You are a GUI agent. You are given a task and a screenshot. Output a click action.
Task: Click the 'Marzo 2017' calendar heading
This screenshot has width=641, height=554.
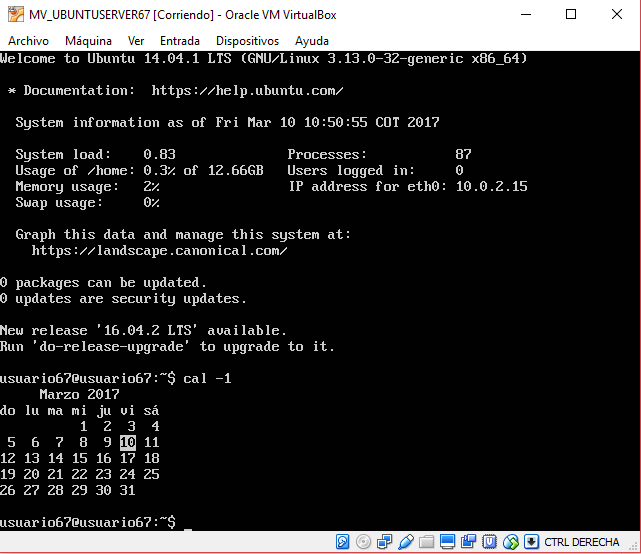[79, 394]
